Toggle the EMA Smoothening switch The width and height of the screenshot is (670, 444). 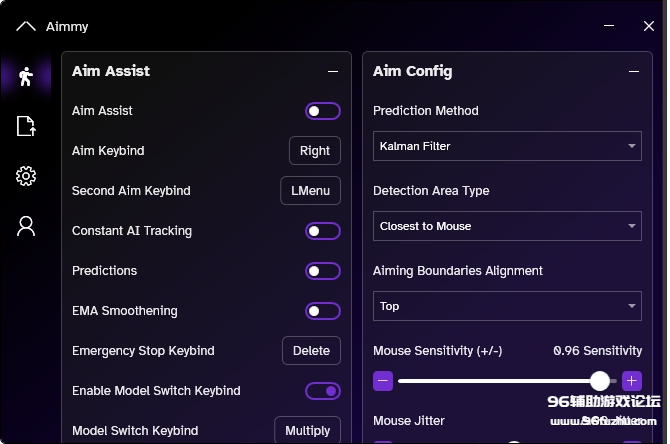[322, 311]
